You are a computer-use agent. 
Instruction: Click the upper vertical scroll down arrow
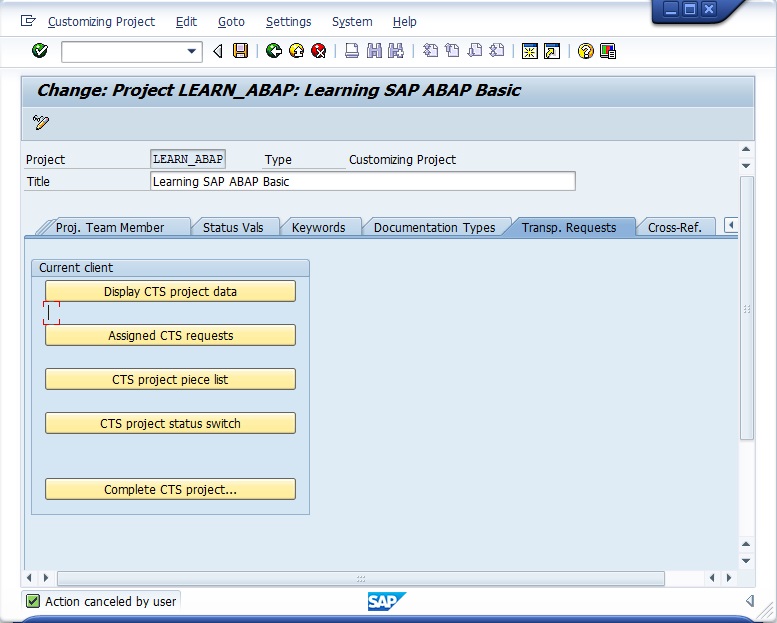click(x=746, y=166)
